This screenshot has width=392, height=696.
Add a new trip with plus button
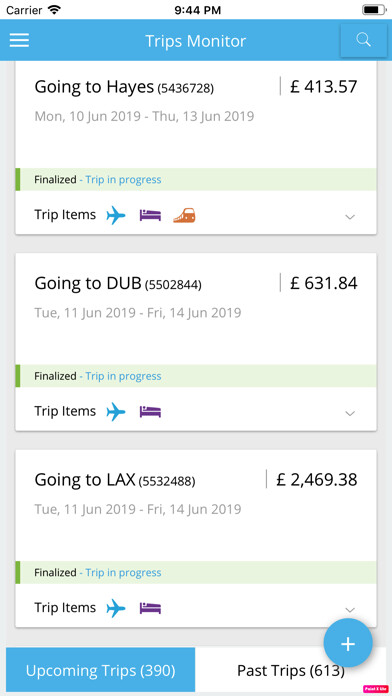[x=348, y=643]
